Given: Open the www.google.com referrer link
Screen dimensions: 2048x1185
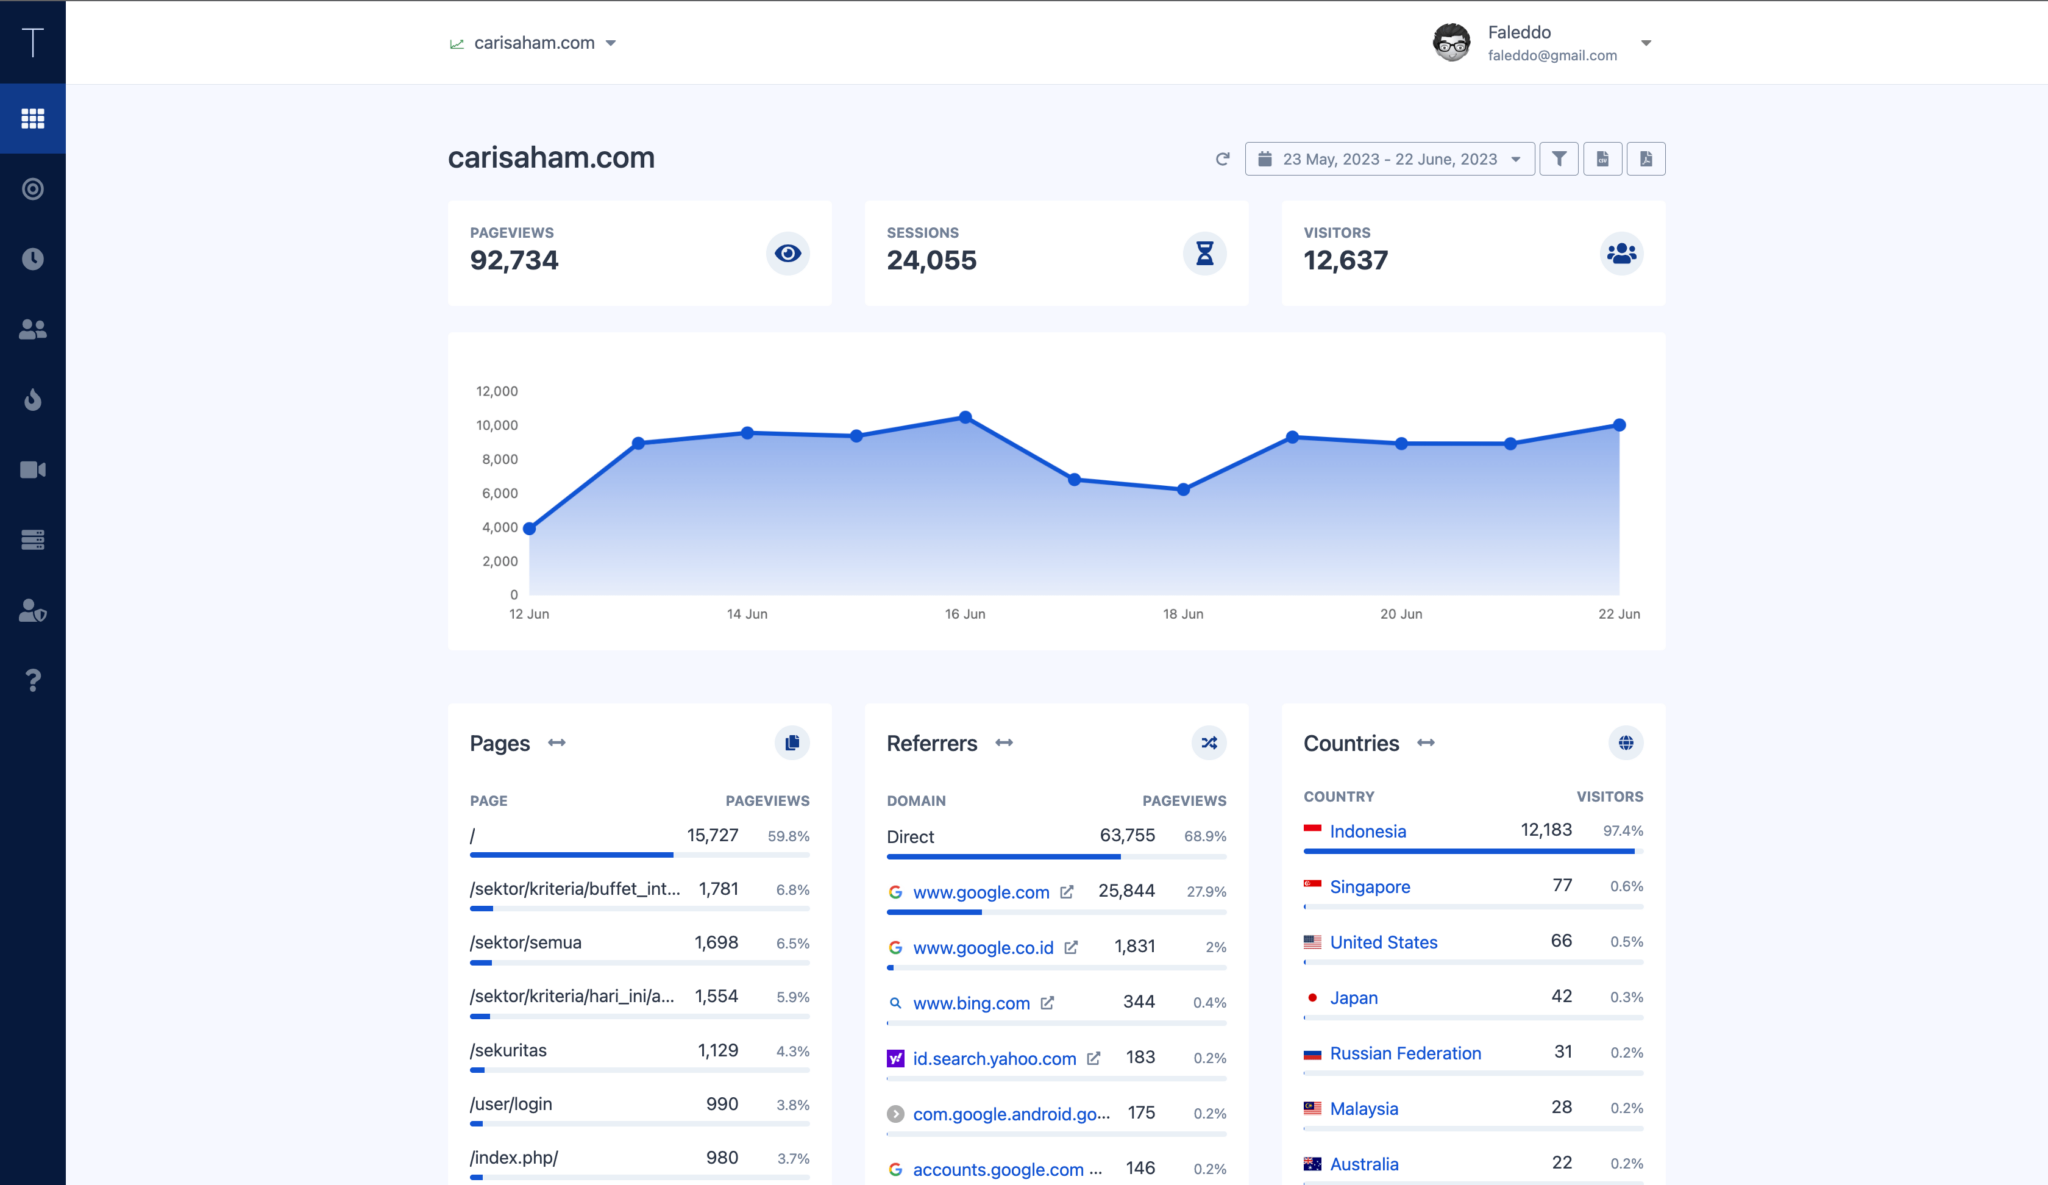Looking at the screenshot, I should [981, 892].
